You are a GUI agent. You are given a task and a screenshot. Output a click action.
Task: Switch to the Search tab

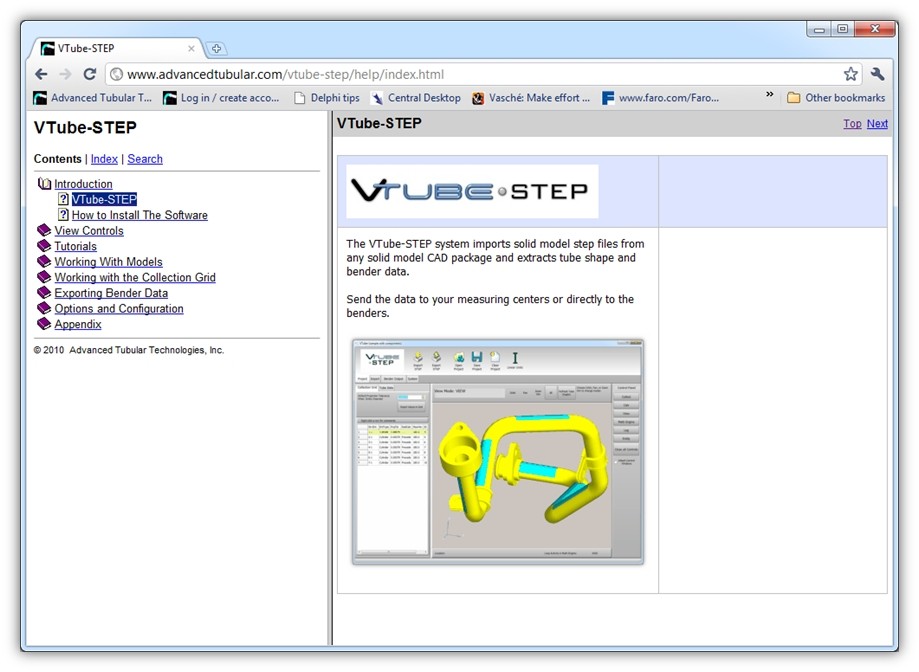[x=145, y=159]
